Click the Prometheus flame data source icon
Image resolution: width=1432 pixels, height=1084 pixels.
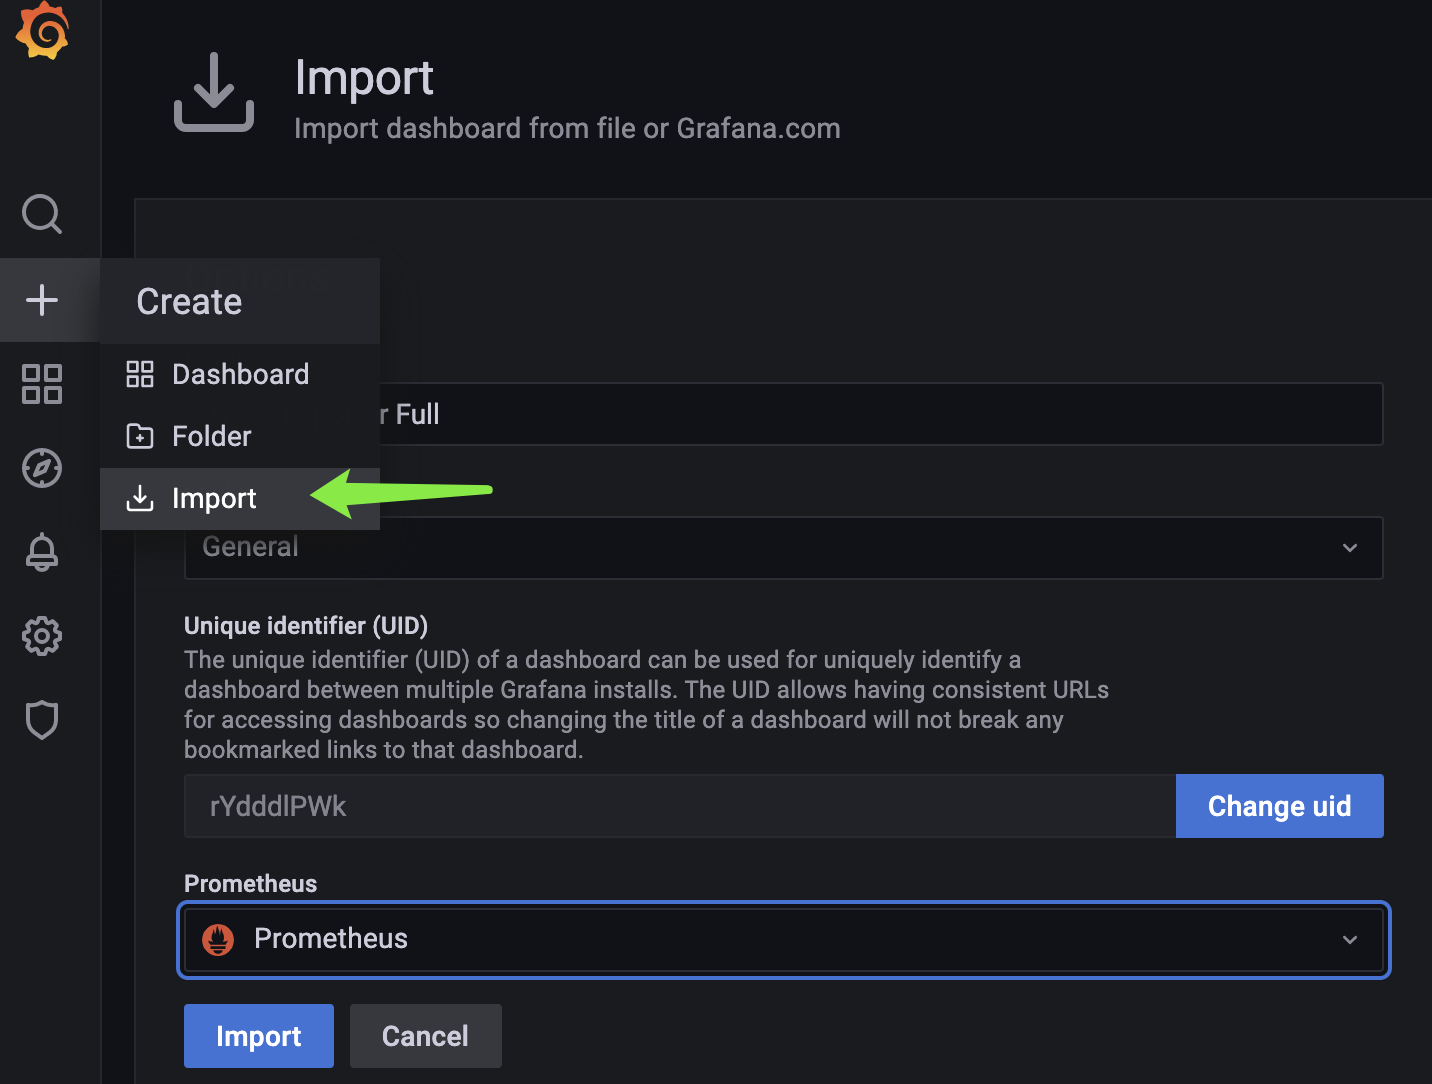tap(218, 939)
